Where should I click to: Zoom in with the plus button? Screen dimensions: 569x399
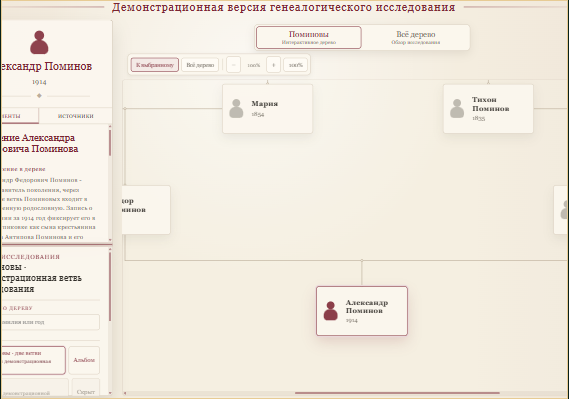click(274, 65)
